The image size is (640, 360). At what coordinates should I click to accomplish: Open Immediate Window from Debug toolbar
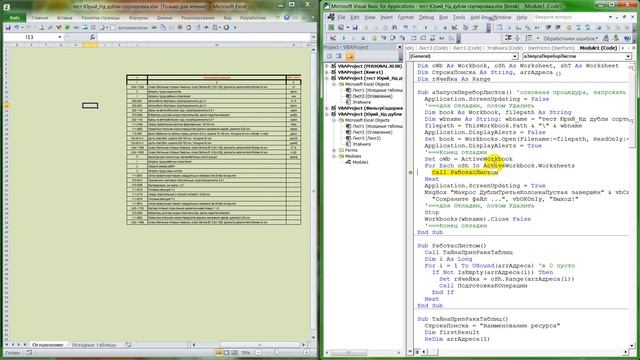pyautogui.click(x=424, y=38)
